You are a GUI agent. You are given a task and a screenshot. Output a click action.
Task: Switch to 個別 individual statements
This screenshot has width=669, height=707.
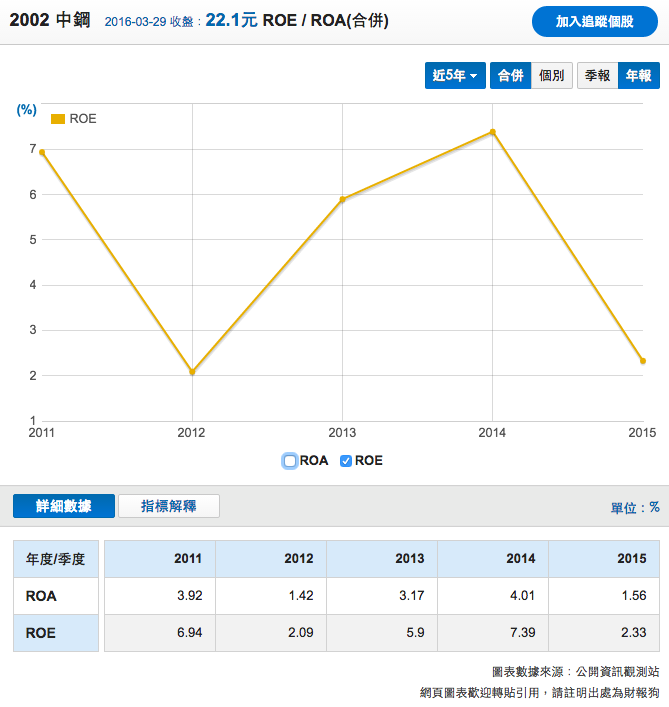[551, 76]
